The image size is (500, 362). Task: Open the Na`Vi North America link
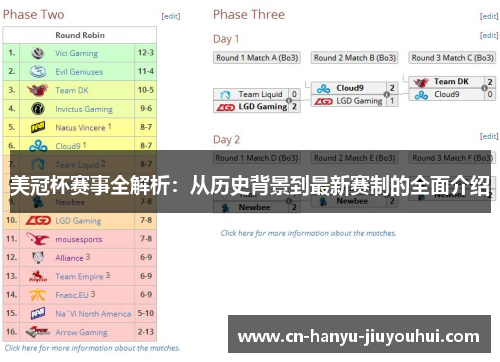click(x=93, y=314)
